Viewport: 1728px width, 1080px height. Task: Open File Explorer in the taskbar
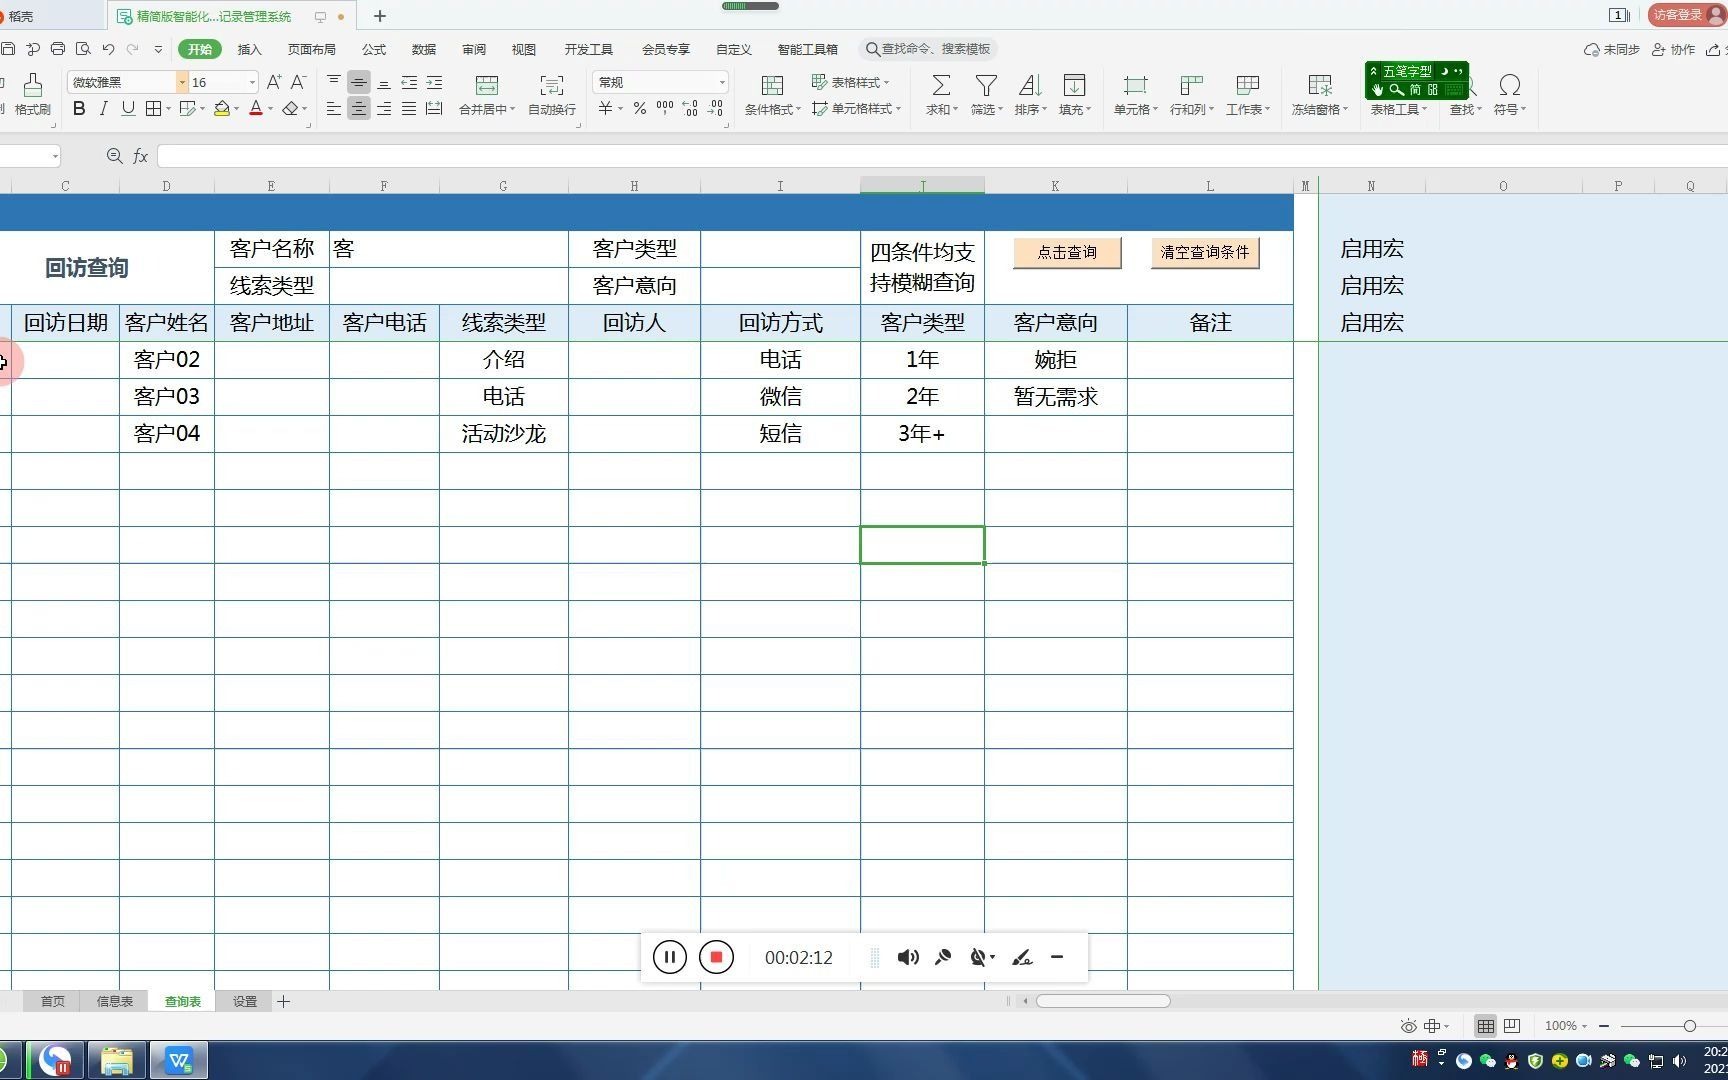point(117,1060)
